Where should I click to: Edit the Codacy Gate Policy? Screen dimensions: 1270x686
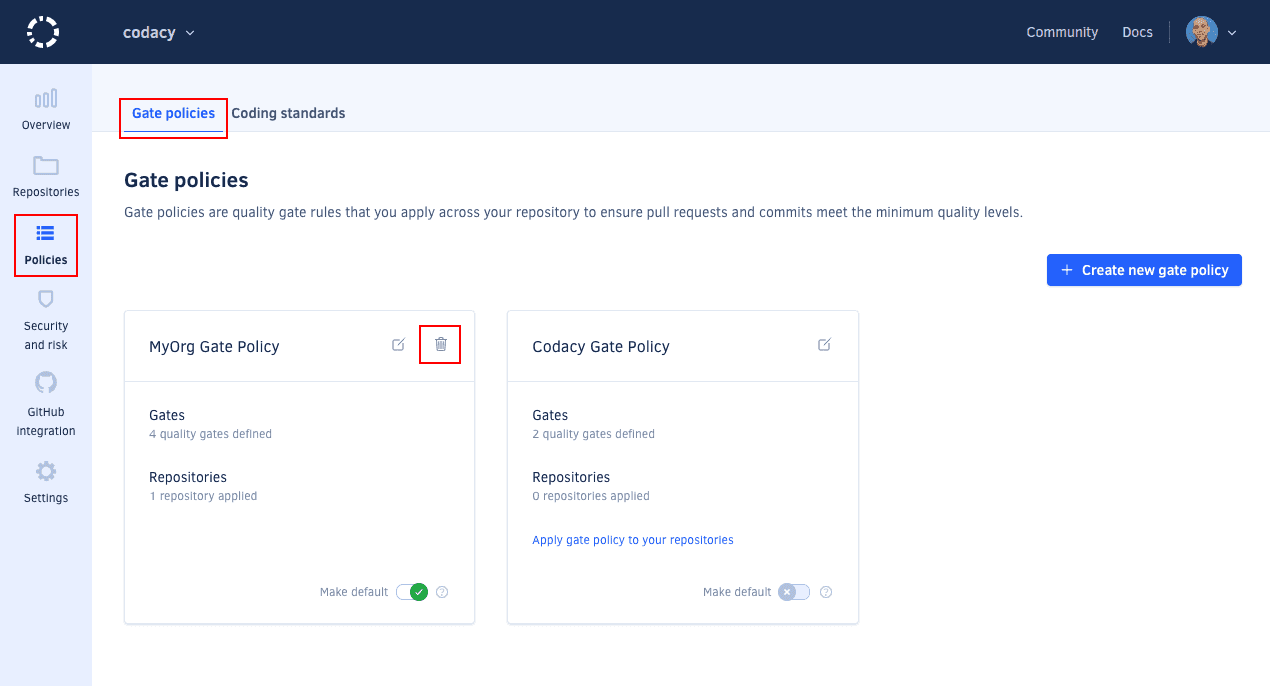coord(824,345)
